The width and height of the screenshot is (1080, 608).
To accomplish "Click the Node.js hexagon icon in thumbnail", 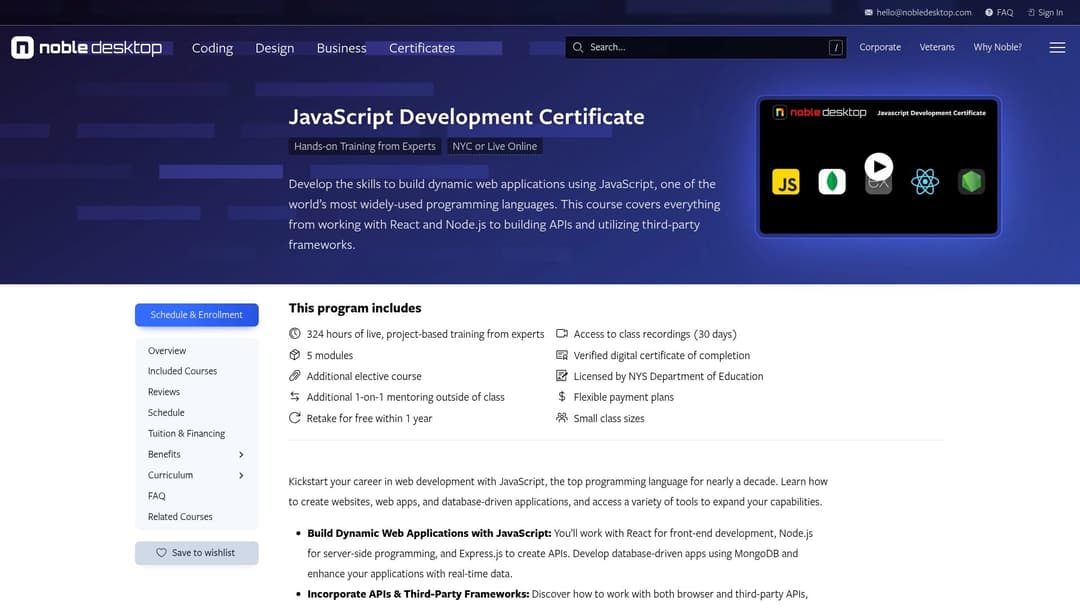I will tap(971, 182).
